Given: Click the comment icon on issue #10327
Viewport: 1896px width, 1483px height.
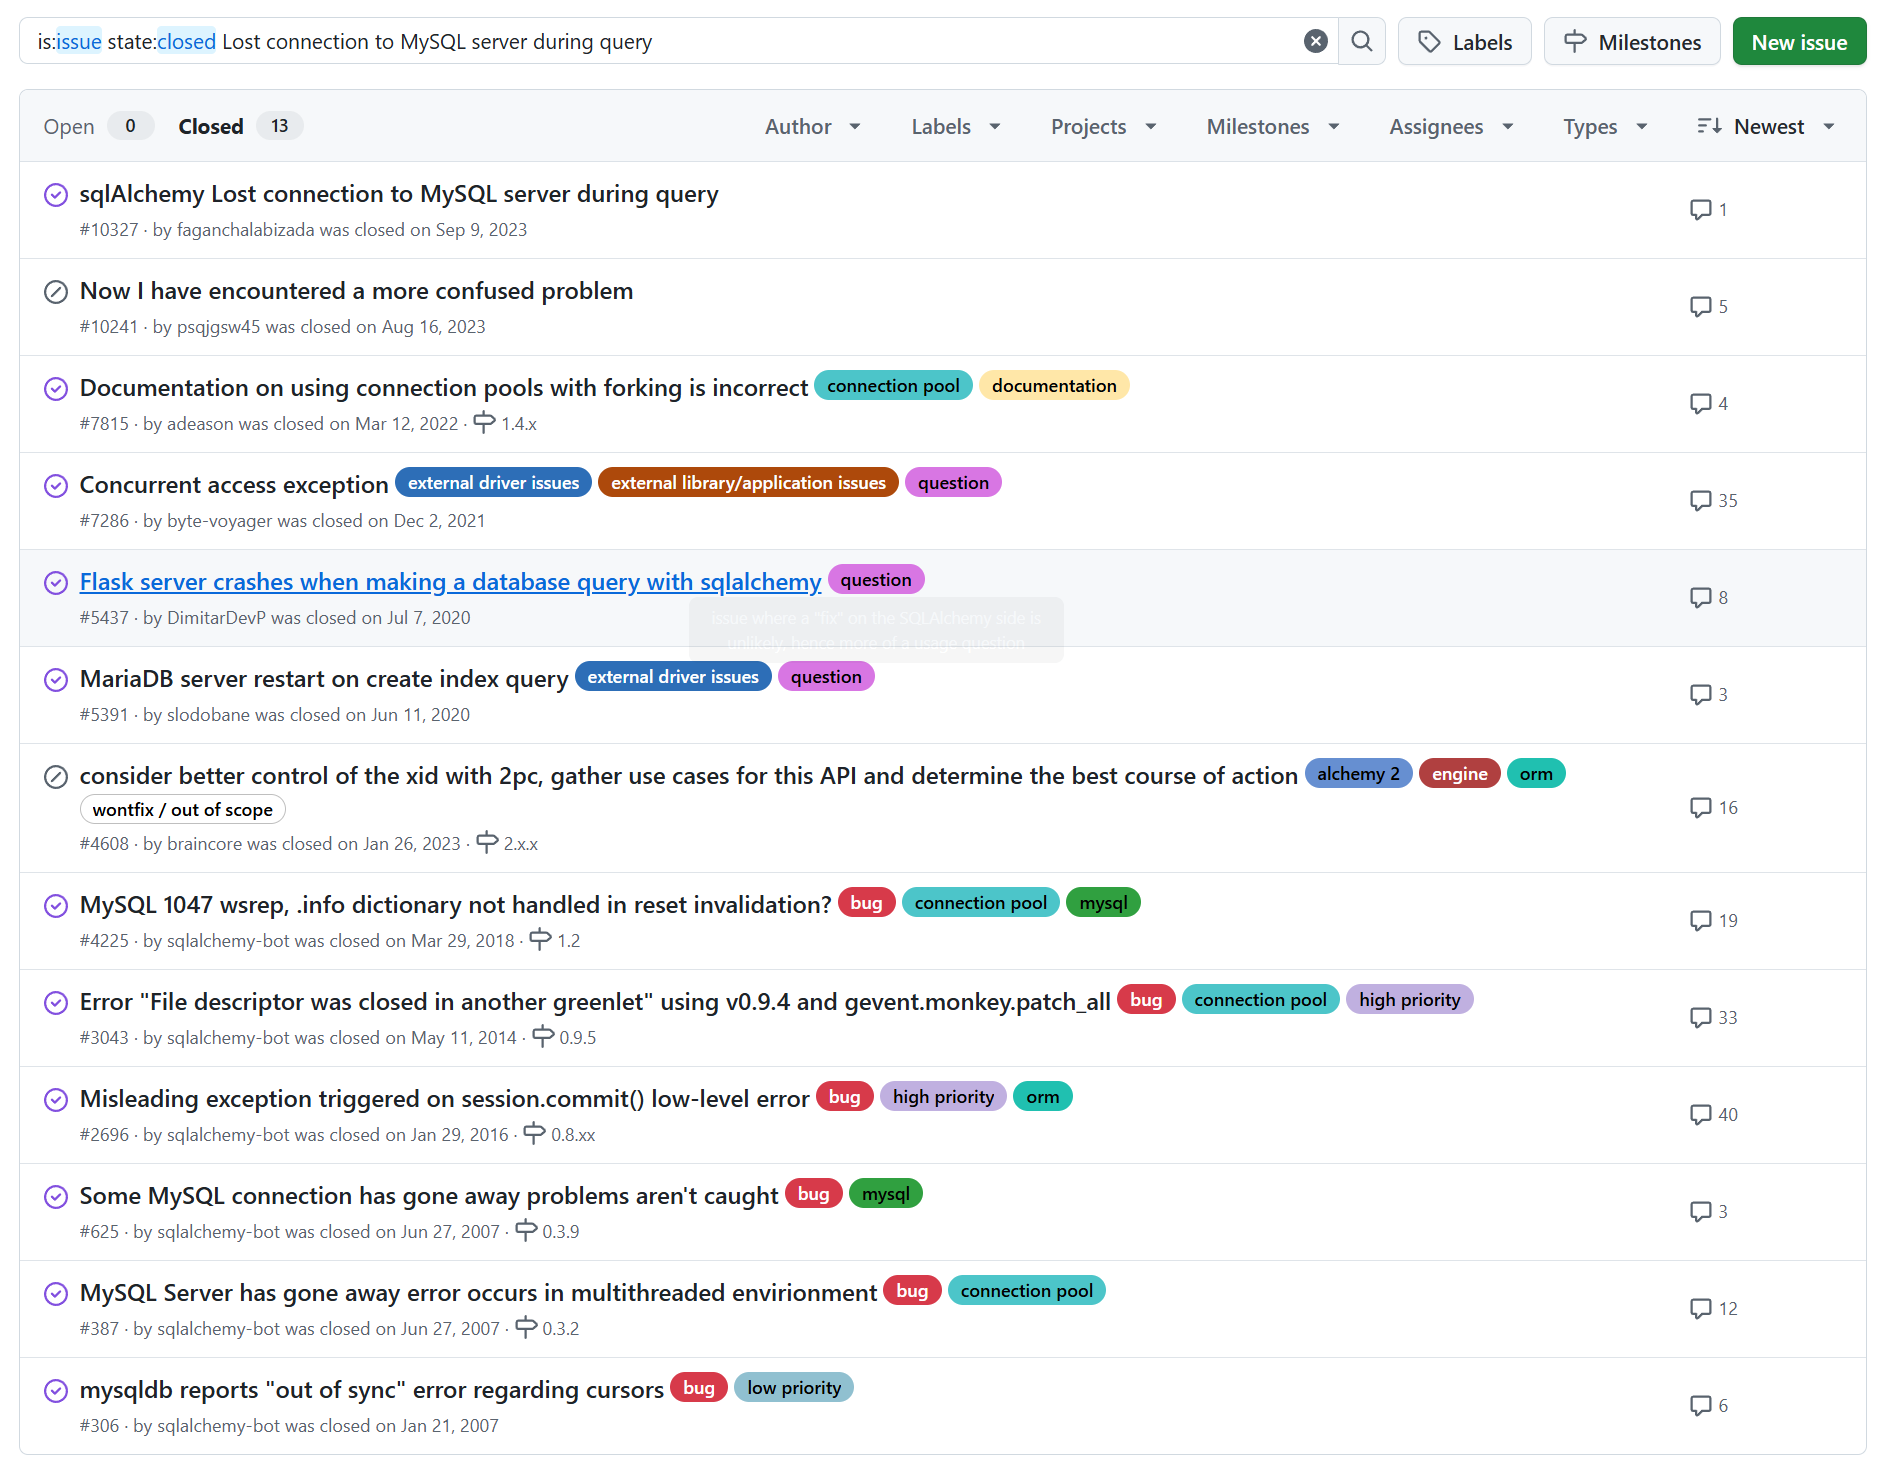Looking at the screenshot, I should tap(1700, 209).
